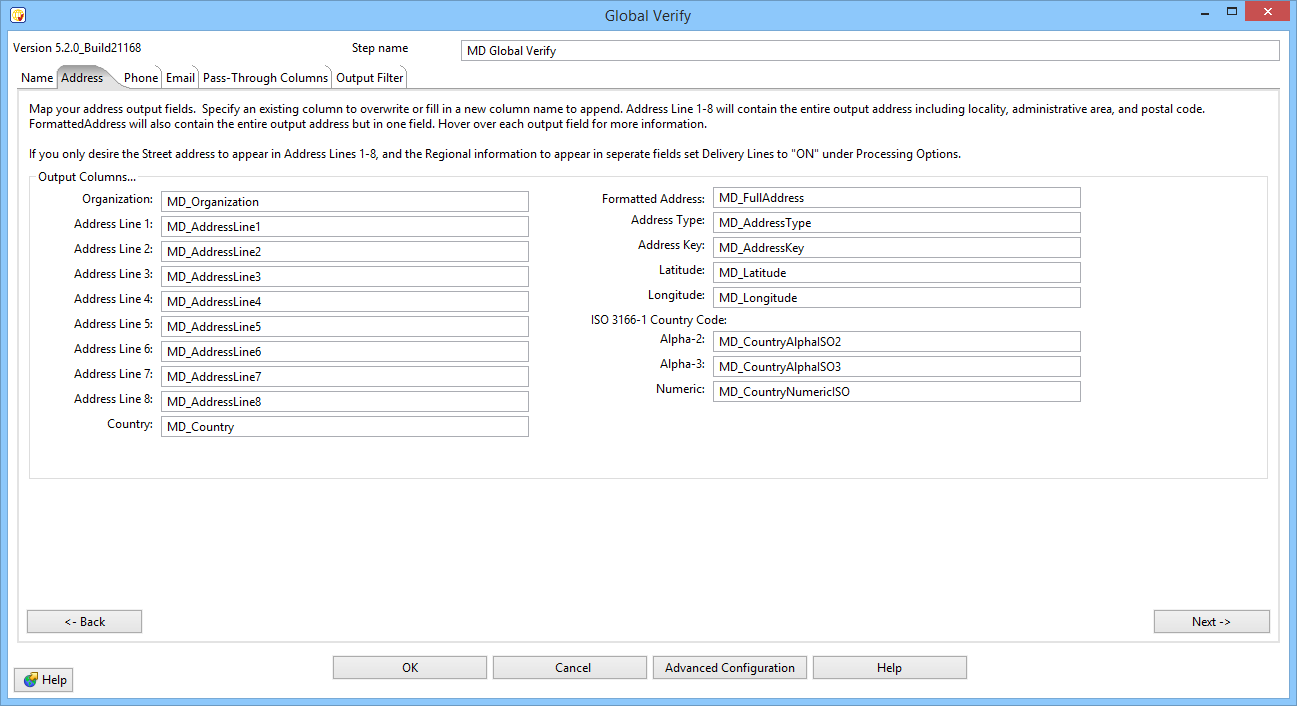Click into the Latitude field
Image resolution: width=1297 pixels, height=706 pixels.
(x=896, y=273)
